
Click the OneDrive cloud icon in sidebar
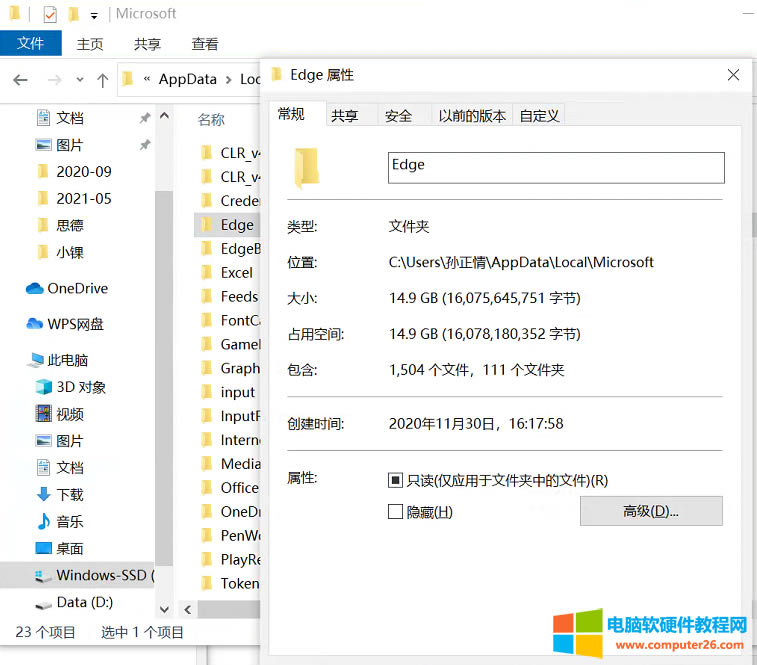tap(35, 288)
